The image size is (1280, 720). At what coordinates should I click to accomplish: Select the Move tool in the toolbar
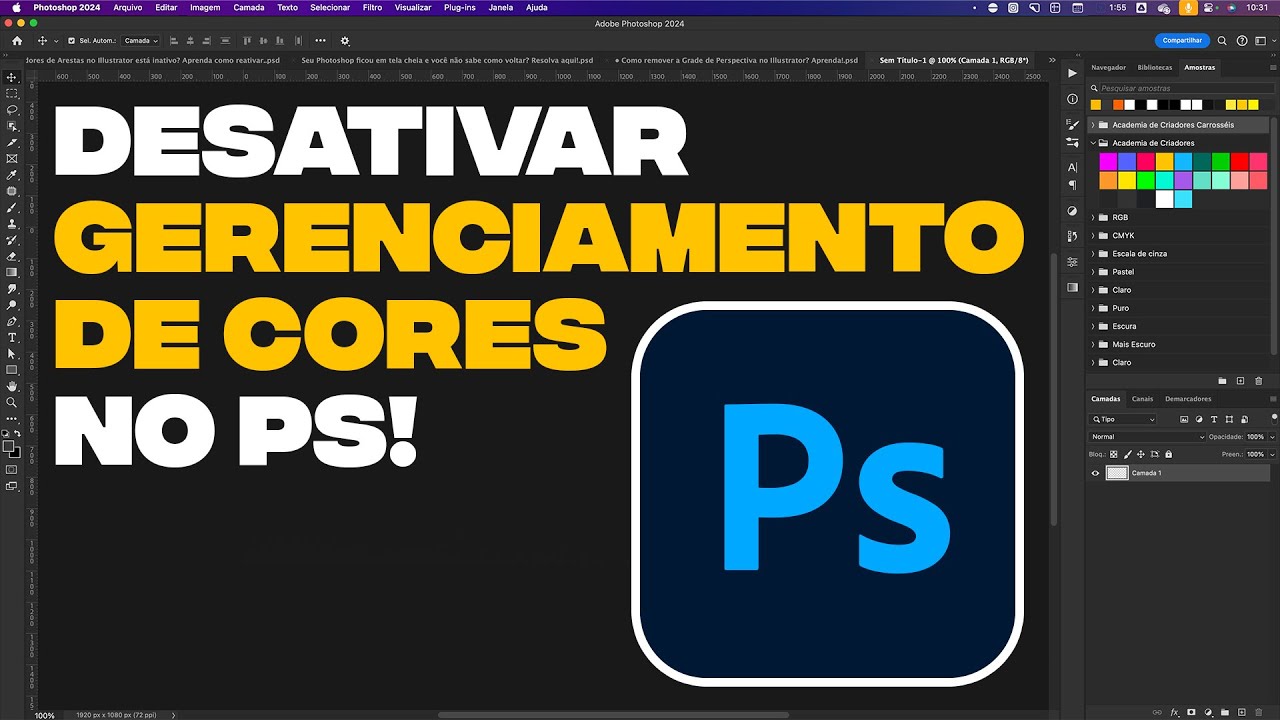pyautogui.click(x=12, y=77)
